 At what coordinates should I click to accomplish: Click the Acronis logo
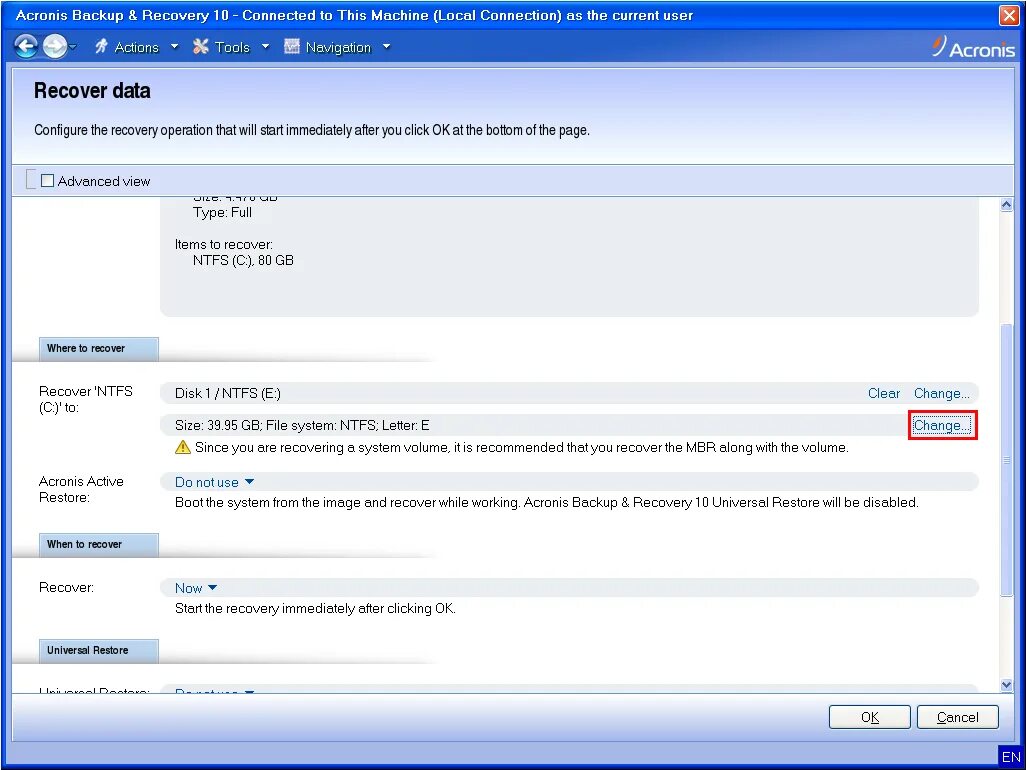point(972,46)
